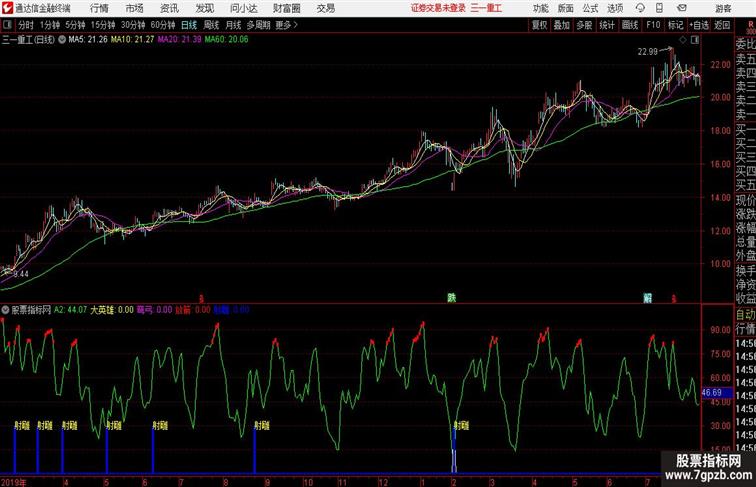Click the month 10 time axis label
This screenshot has height=487, width=756.
tap(308, 482)
